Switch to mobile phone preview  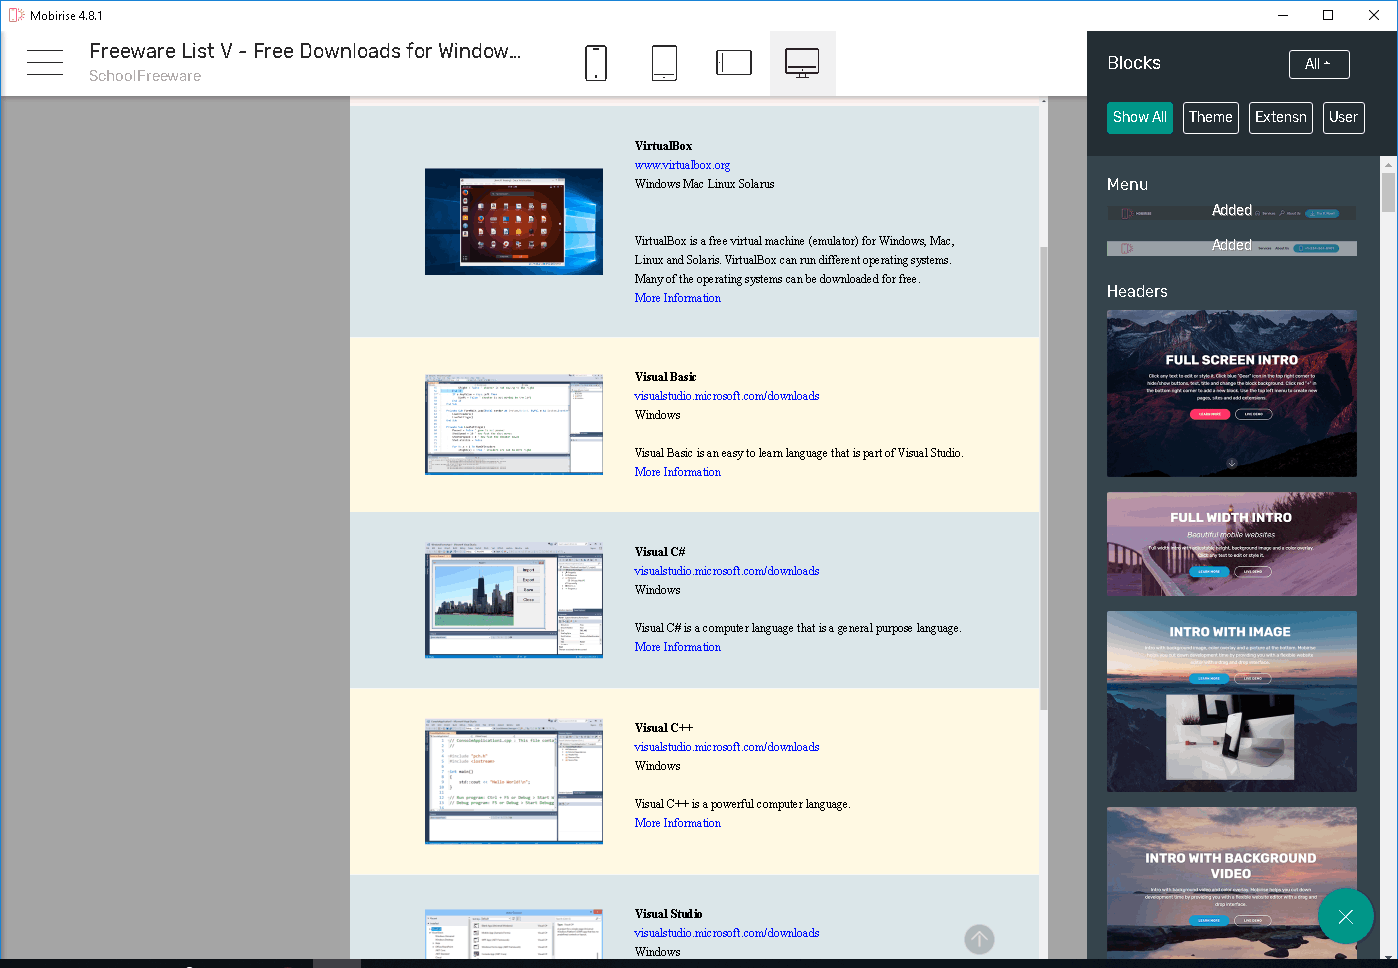pyautogui.click(x=596, y=63)
